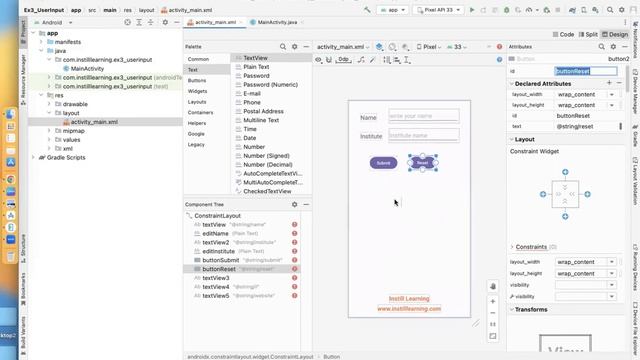The image size is (640, 360).
Task: Click the select opened file target icon
Action: point(127,22)
